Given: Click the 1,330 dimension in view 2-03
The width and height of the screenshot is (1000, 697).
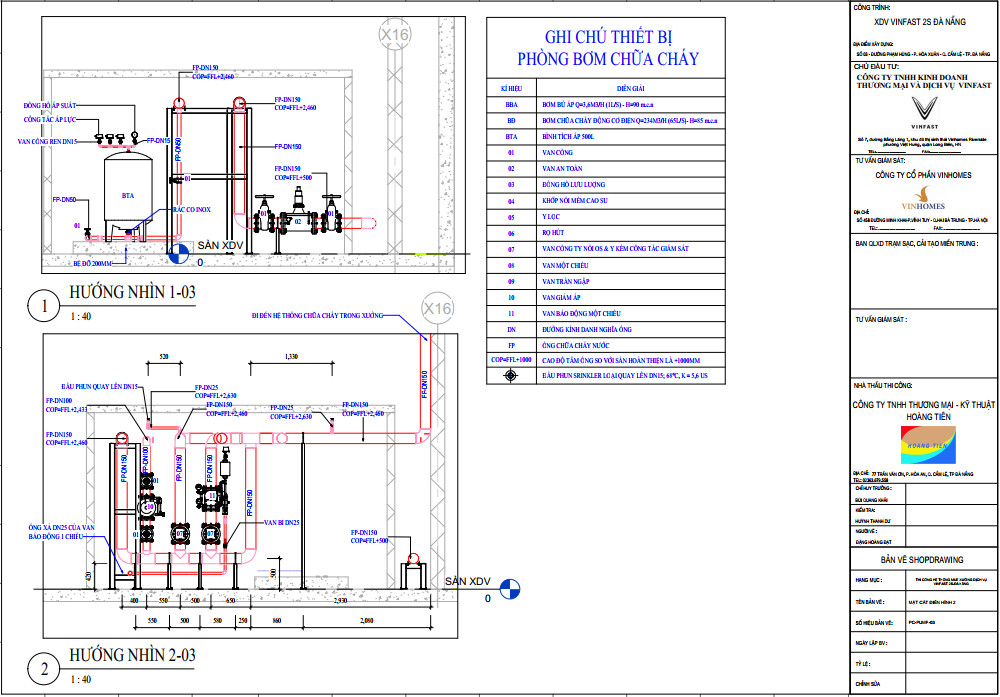Looking at the screenshot, I should [x=291, y=356].
